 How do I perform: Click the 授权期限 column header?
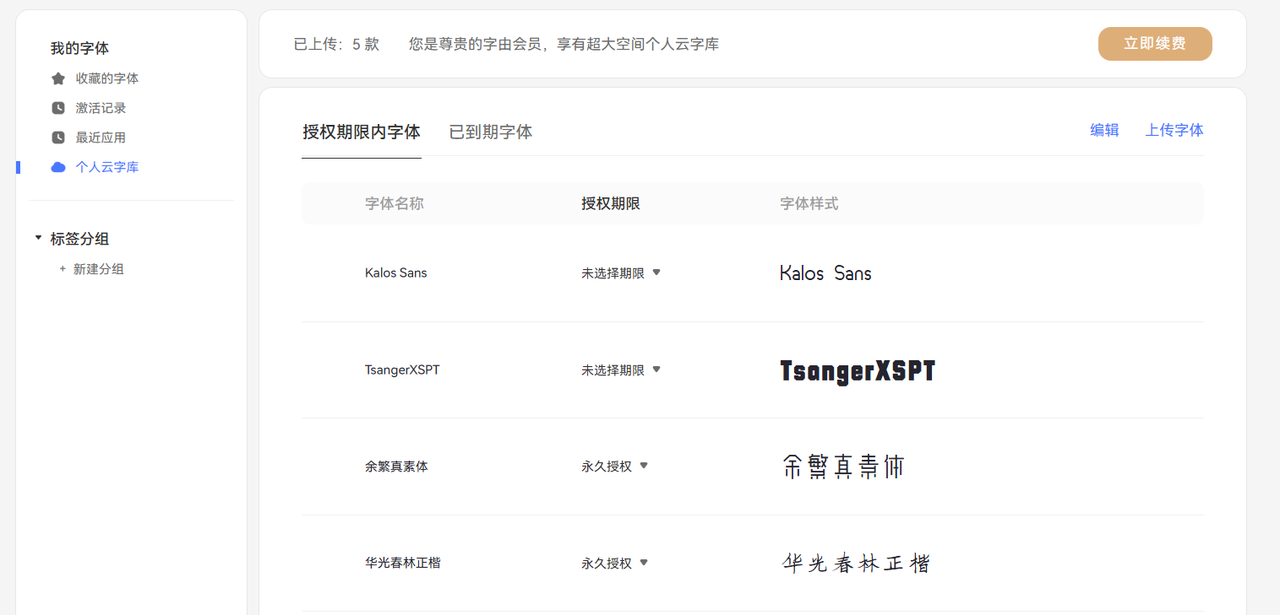(610, 204)
